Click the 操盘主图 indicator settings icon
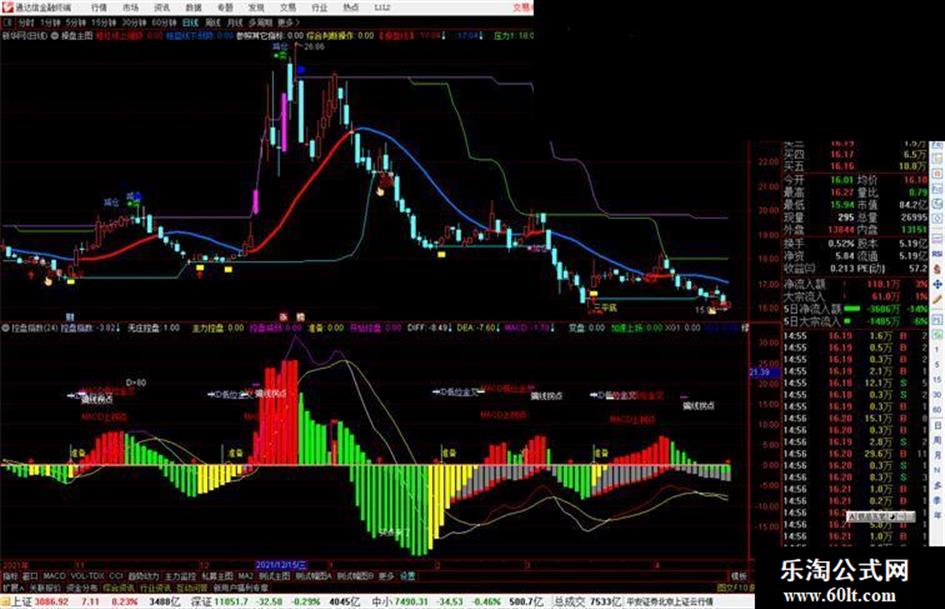Image resolution: width=945 pixels, height=609 pixels. (x=54, y=36)
